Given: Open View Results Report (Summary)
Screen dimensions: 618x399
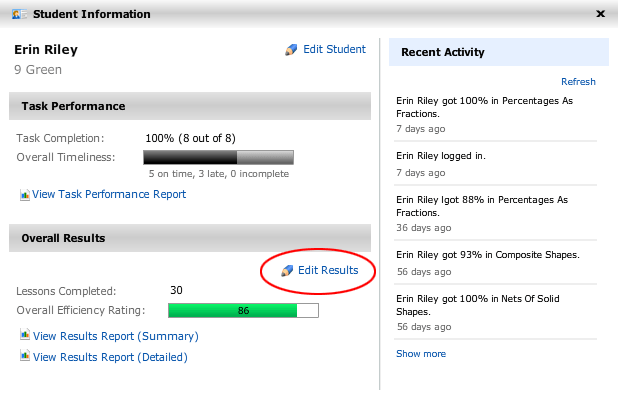Looking at the screenshot, I should [x=115, y=336].
